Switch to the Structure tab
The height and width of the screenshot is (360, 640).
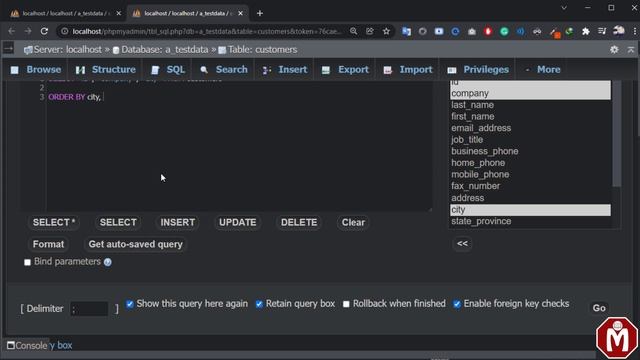coord(105,69)
